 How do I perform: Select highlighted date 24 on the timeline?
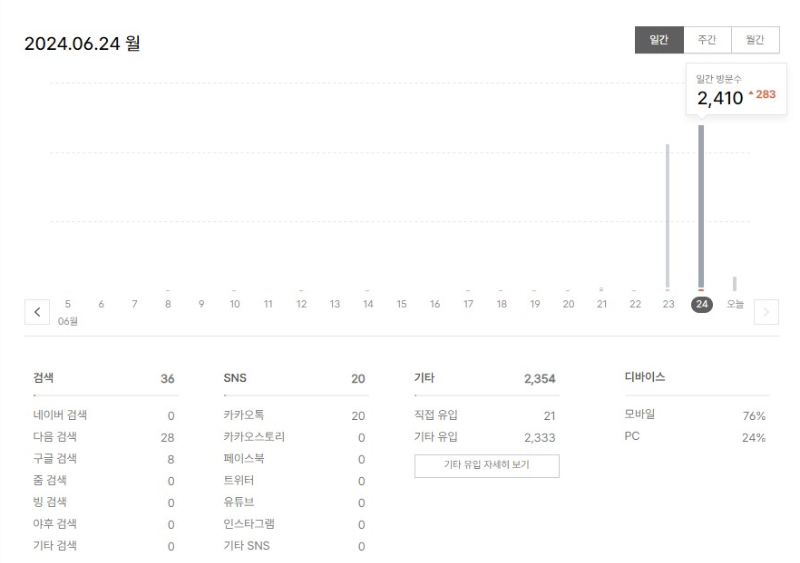click(702, 304)
